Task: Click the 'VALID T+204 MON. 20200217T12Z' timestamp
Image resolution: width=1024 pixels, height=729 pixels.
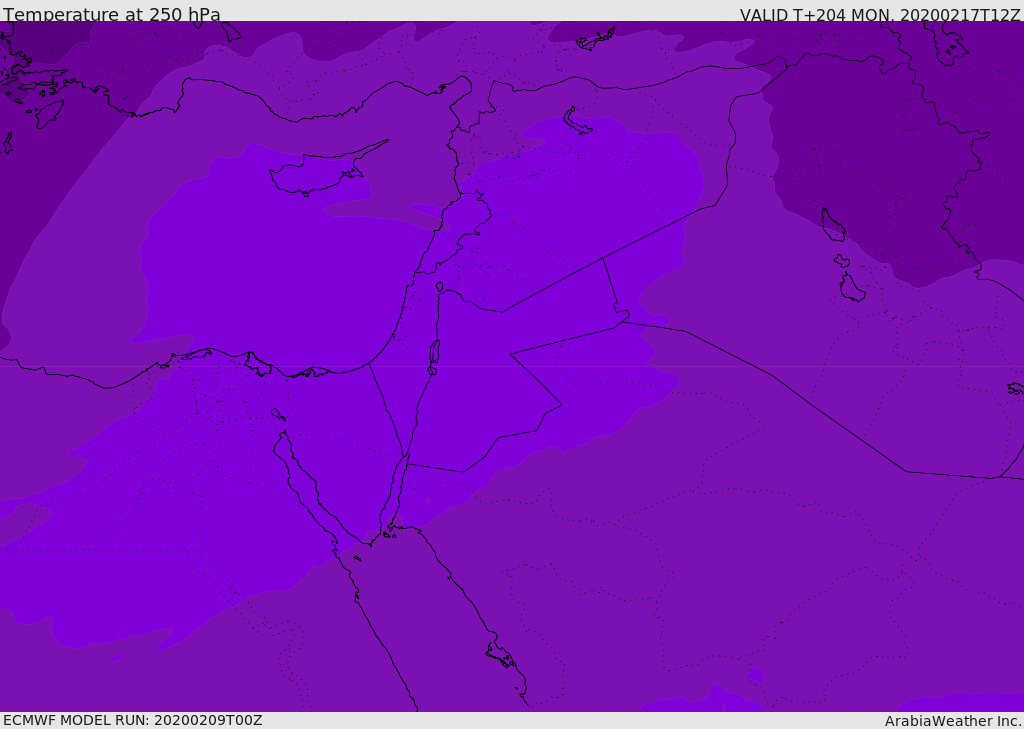Action: [x=879, y=15]
